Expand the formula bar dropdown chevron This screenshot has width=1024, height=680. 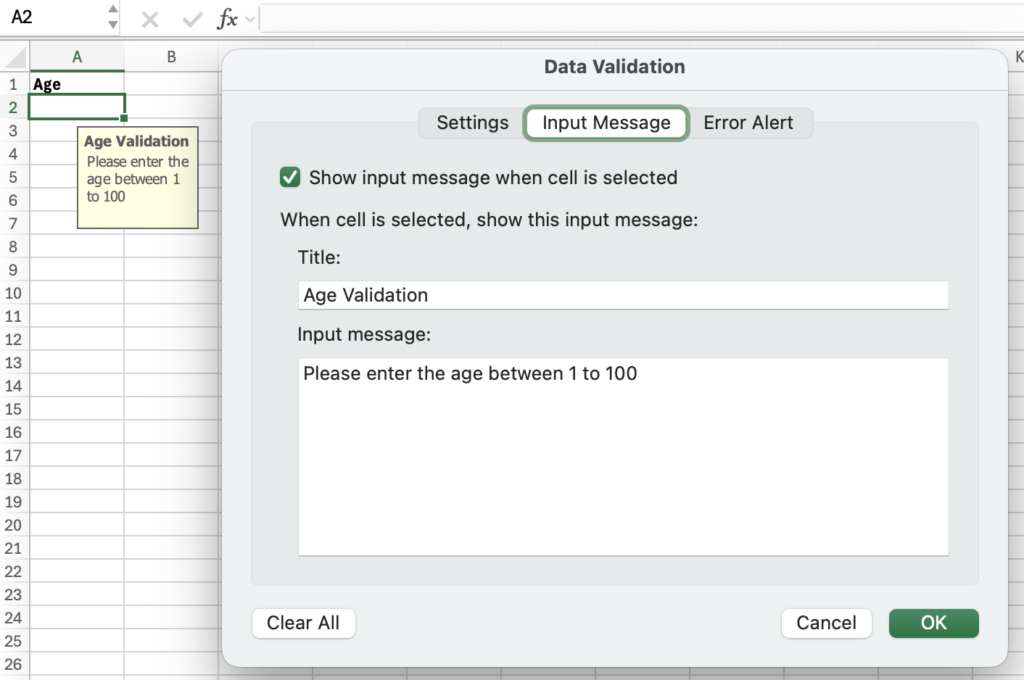(250, 19)
